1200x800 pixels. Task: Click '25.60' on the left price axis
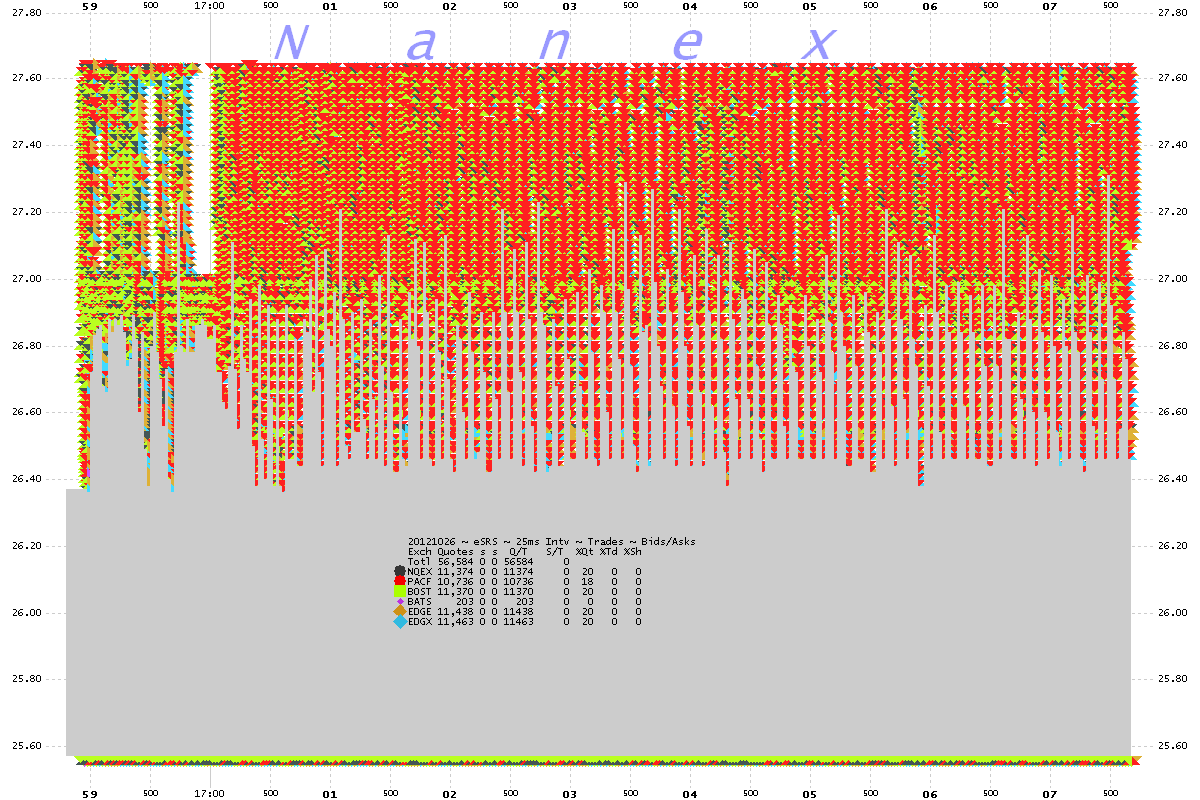tap(26, 746)
